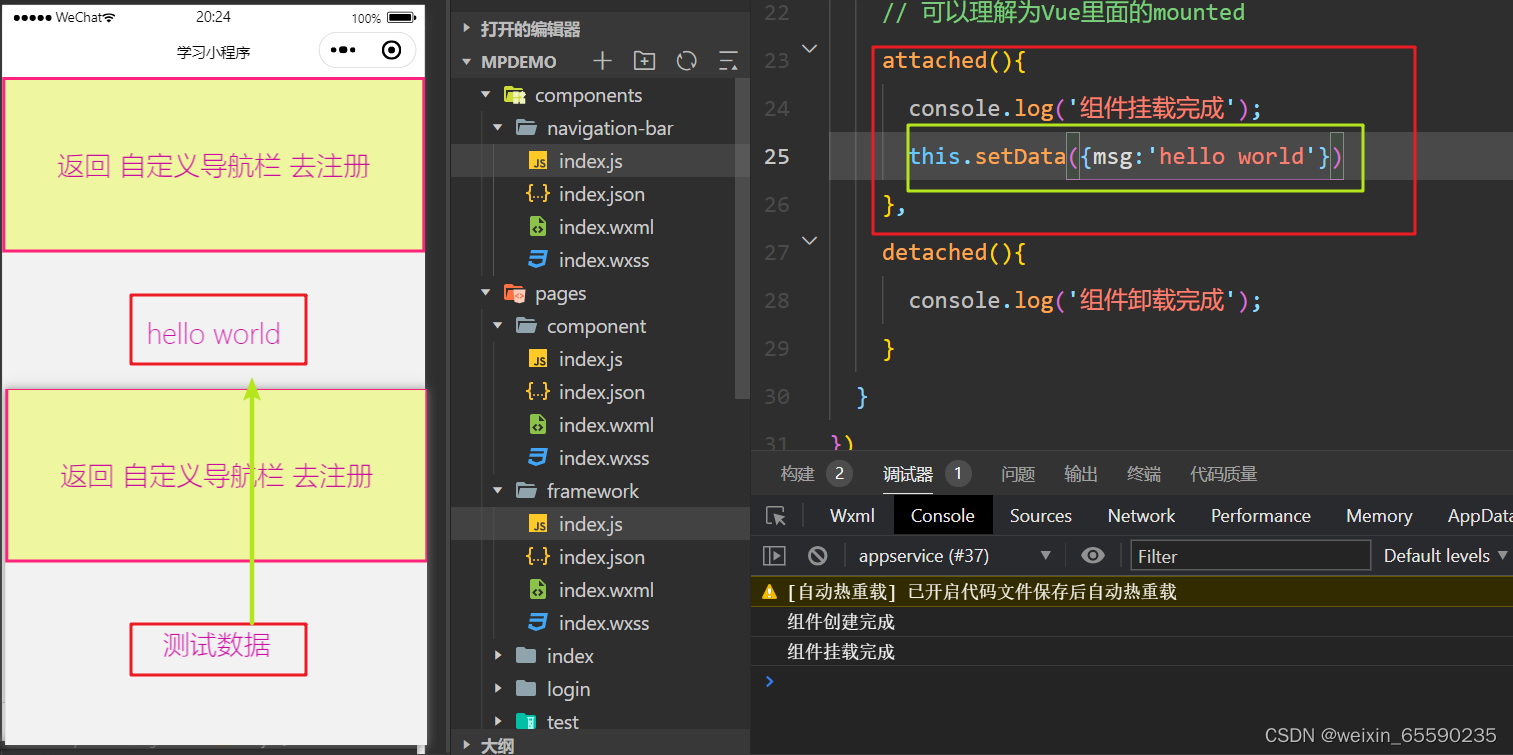
Task: Click the 组件挂载完成 console log line
Action: click(x=841, y=652)
